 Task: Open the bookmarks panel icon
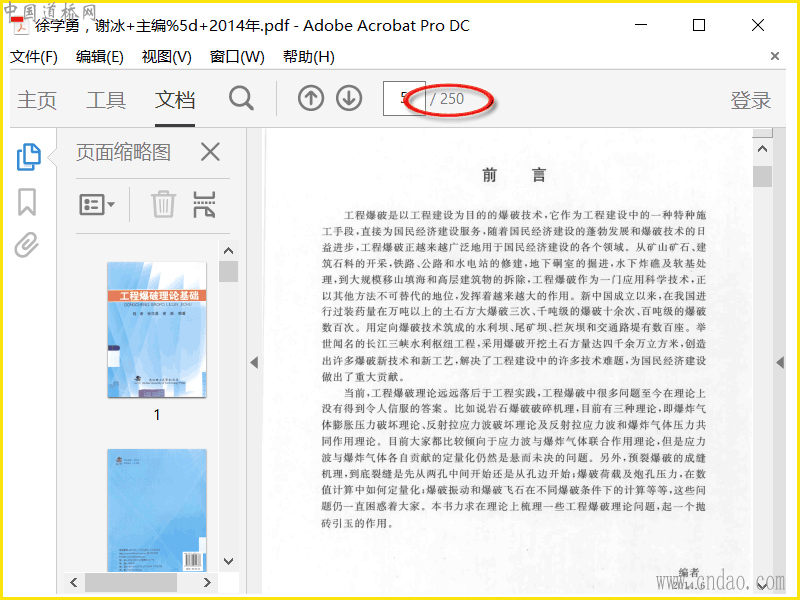coord(27,202)
